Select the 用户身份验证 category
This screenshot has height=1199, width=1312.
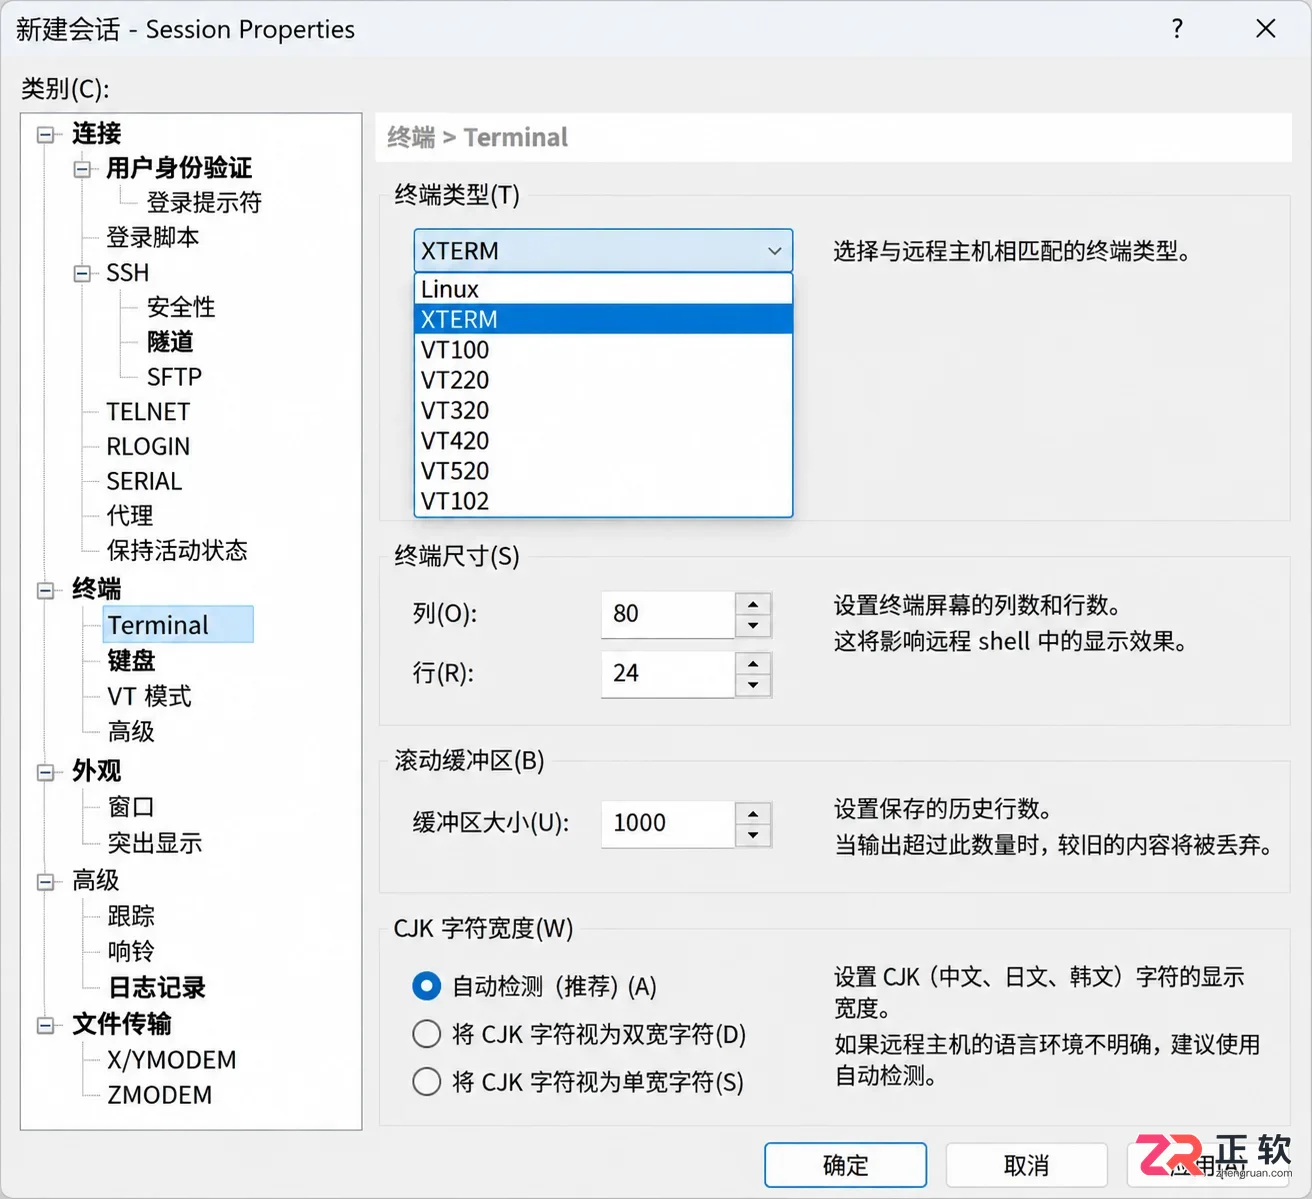click(179, 169)
